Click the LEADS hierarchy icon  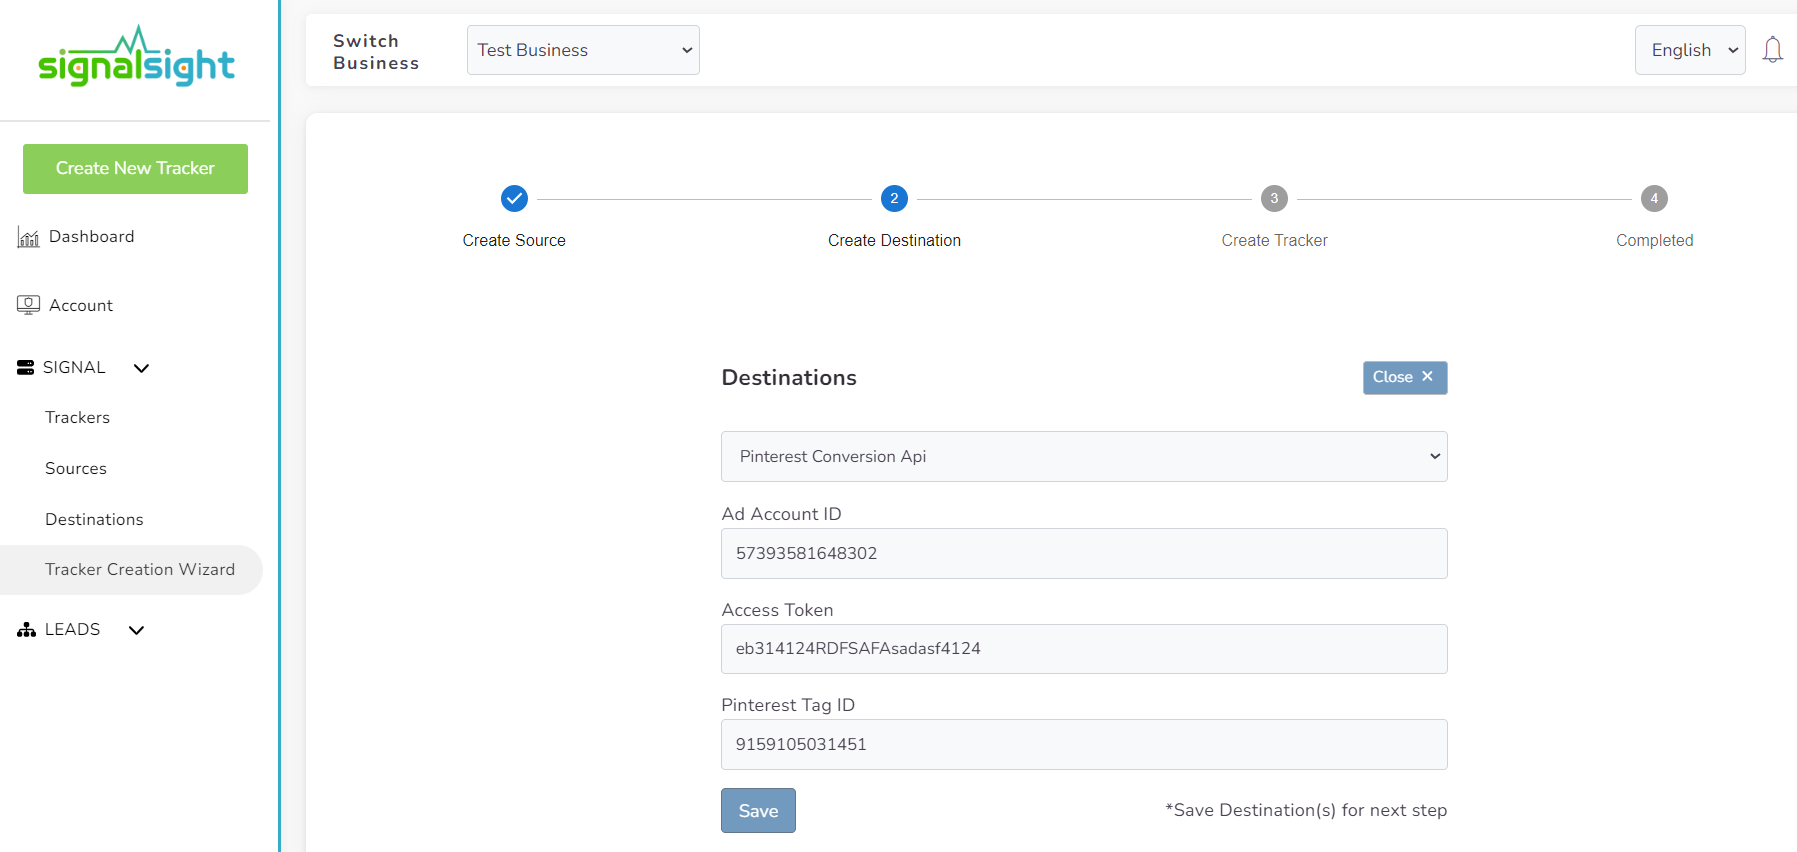[x=27, y=630]
